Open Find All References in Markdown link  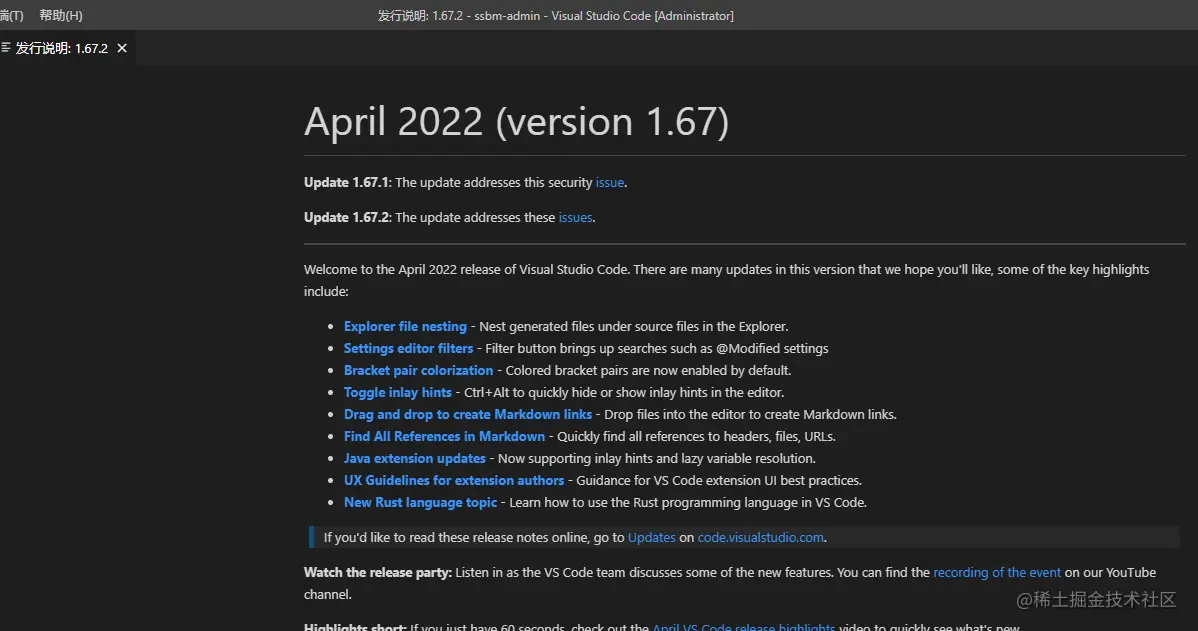coord(445,436)
